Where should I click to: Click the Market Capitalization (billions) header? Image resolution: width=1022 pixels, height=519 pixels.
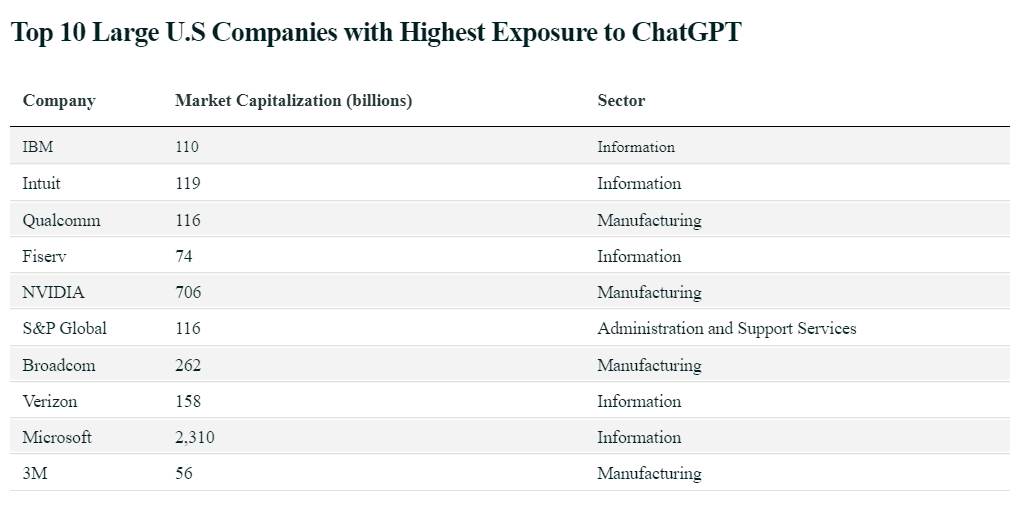tap(293, 101)
